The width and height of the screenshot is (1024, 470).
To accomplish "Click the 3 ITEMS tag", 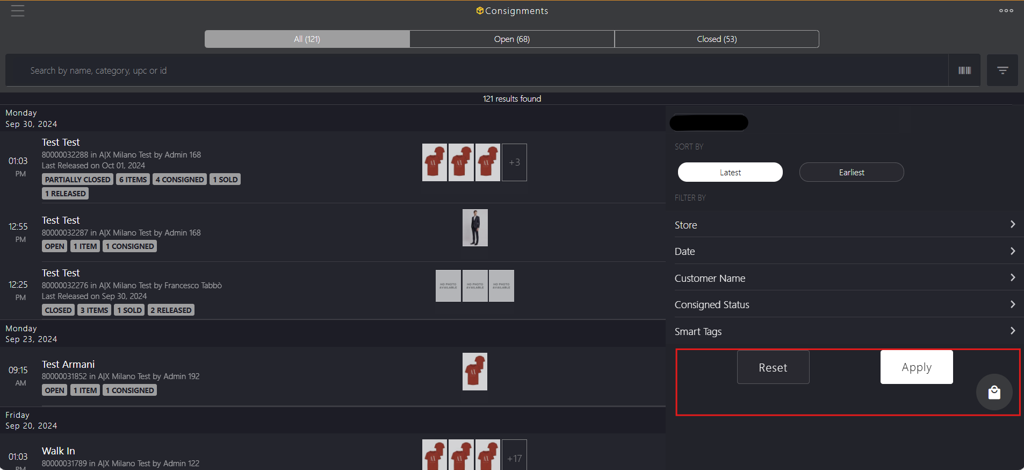I will pos(94,310).
